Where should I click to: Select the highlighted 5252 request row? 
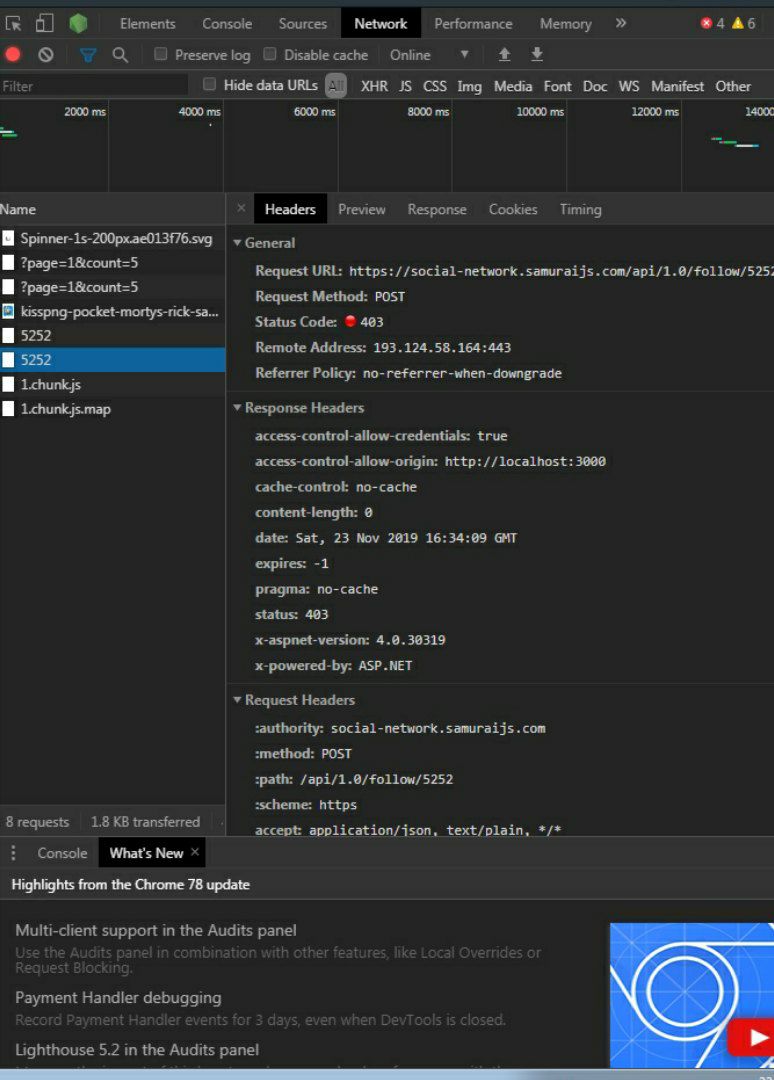pos(112,360)
